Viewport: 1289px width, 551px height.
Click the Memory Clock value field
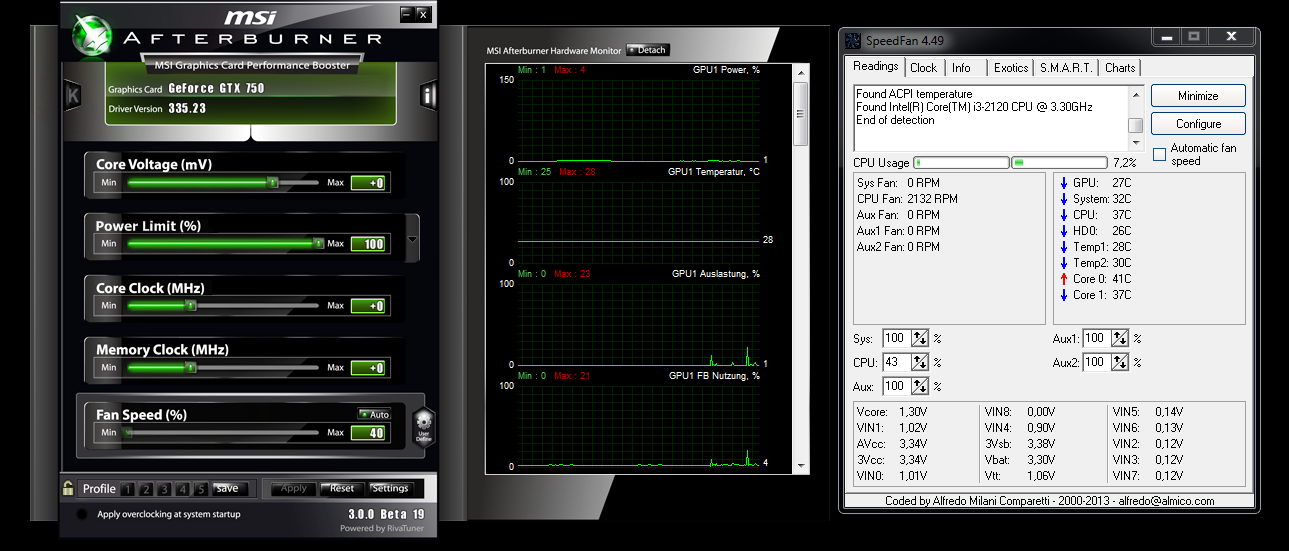coord(369,368)
